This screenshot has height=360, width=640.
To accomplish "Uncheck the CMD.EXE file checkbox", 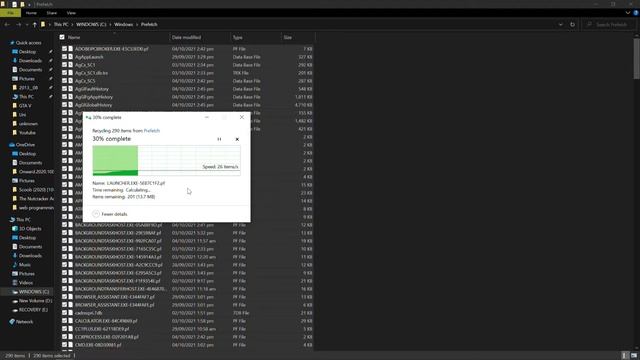I will click(x=64, y=345).
